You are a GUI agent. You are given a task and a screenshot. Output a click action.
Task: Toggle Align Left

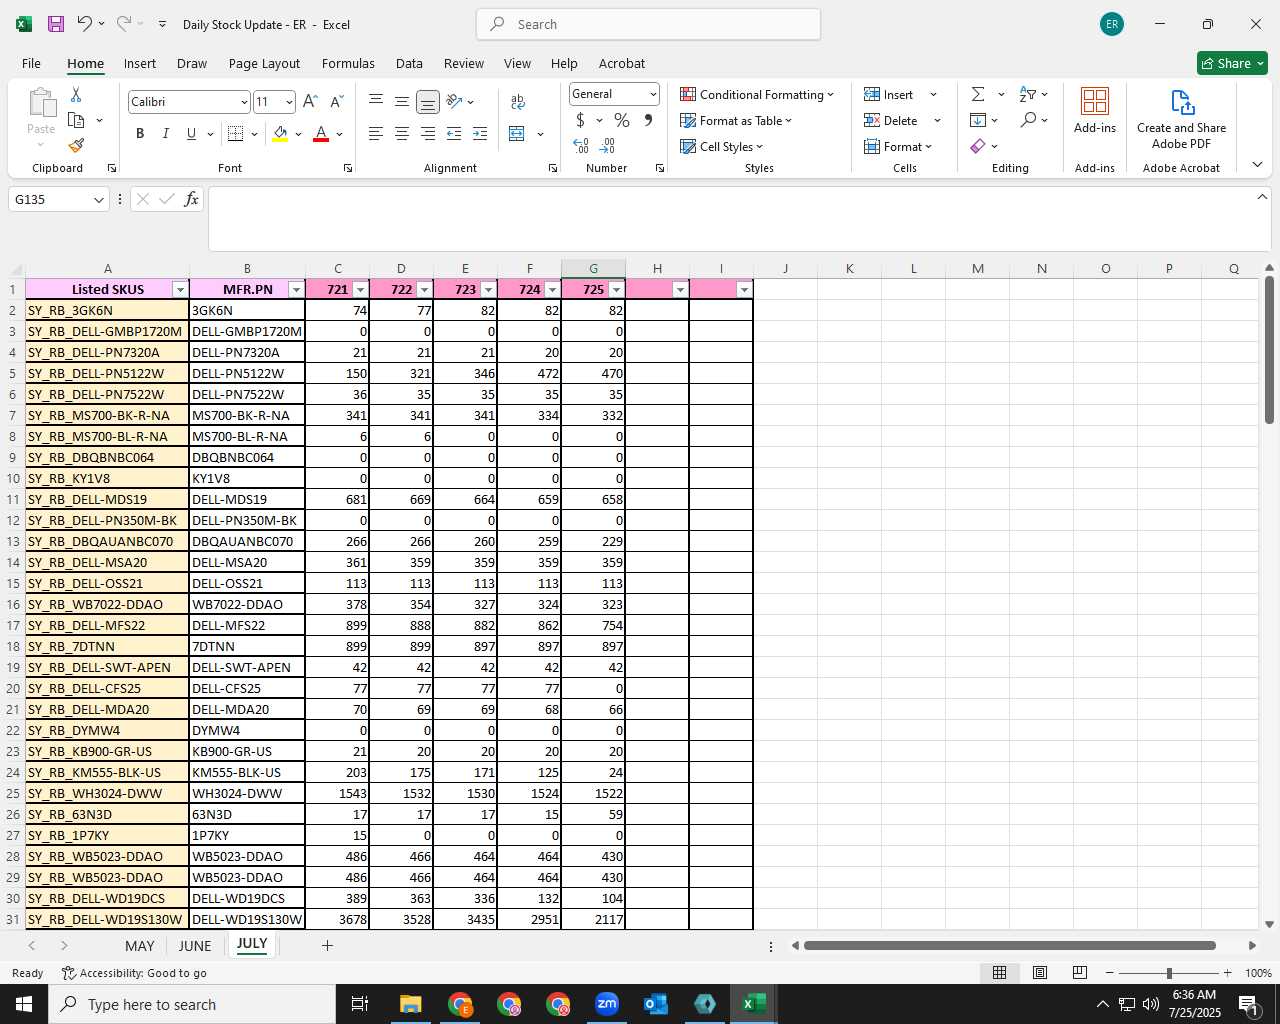pos(376,133)
